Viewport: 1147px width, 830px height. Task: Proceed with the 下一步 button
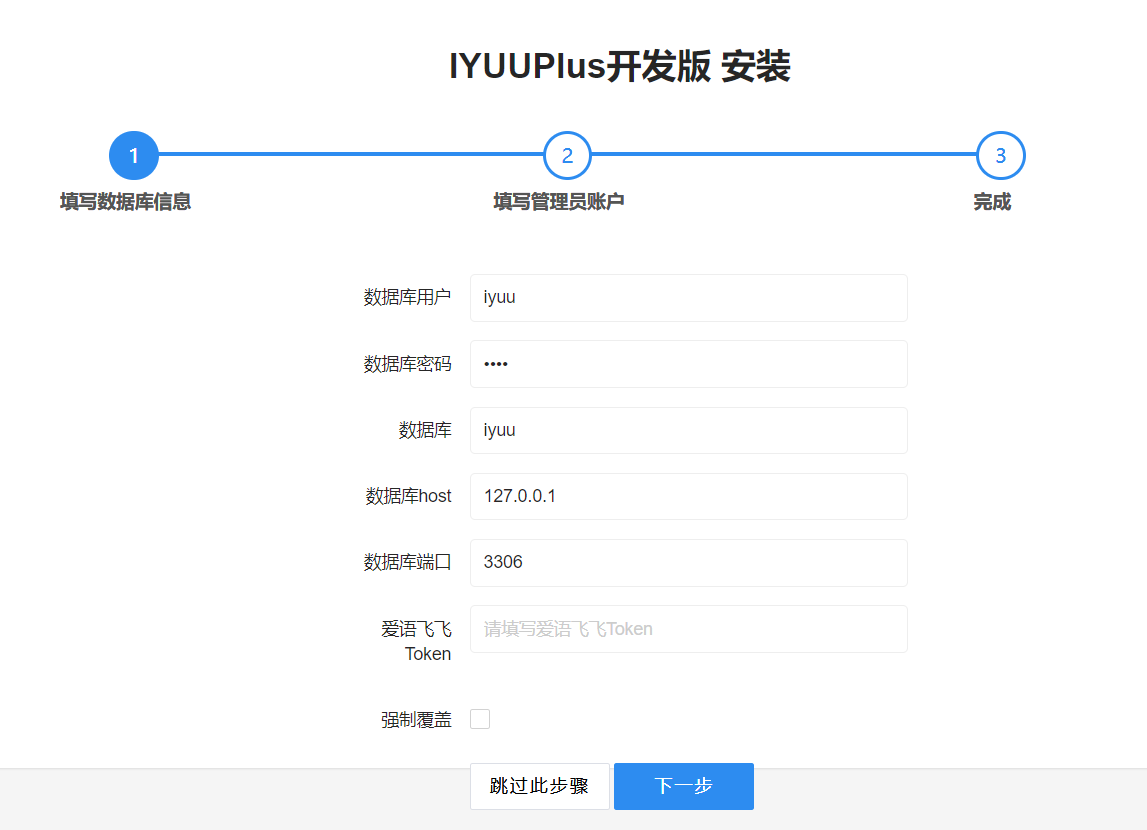coord(683,786)
